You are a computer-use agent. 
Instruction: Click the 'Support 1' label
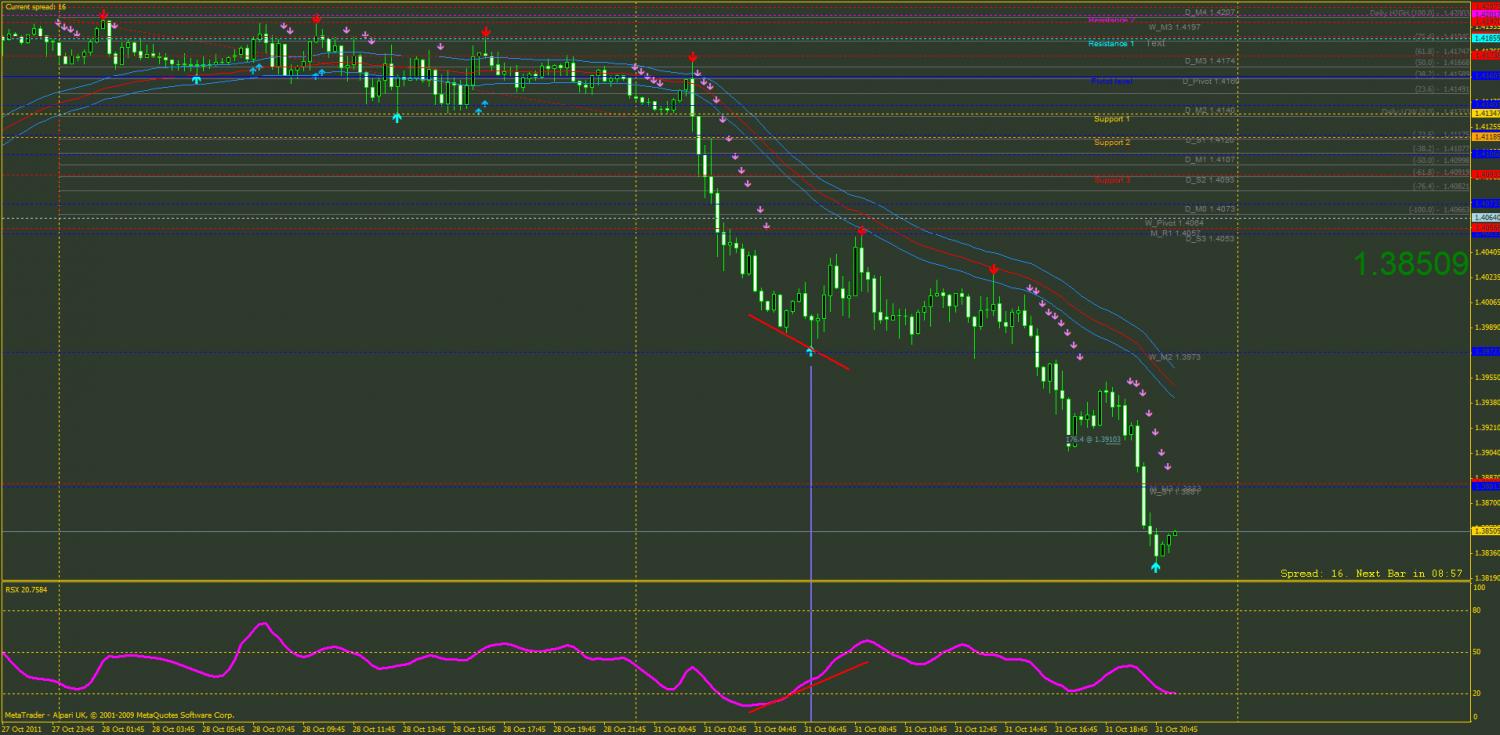click(x=1112, y=119)
